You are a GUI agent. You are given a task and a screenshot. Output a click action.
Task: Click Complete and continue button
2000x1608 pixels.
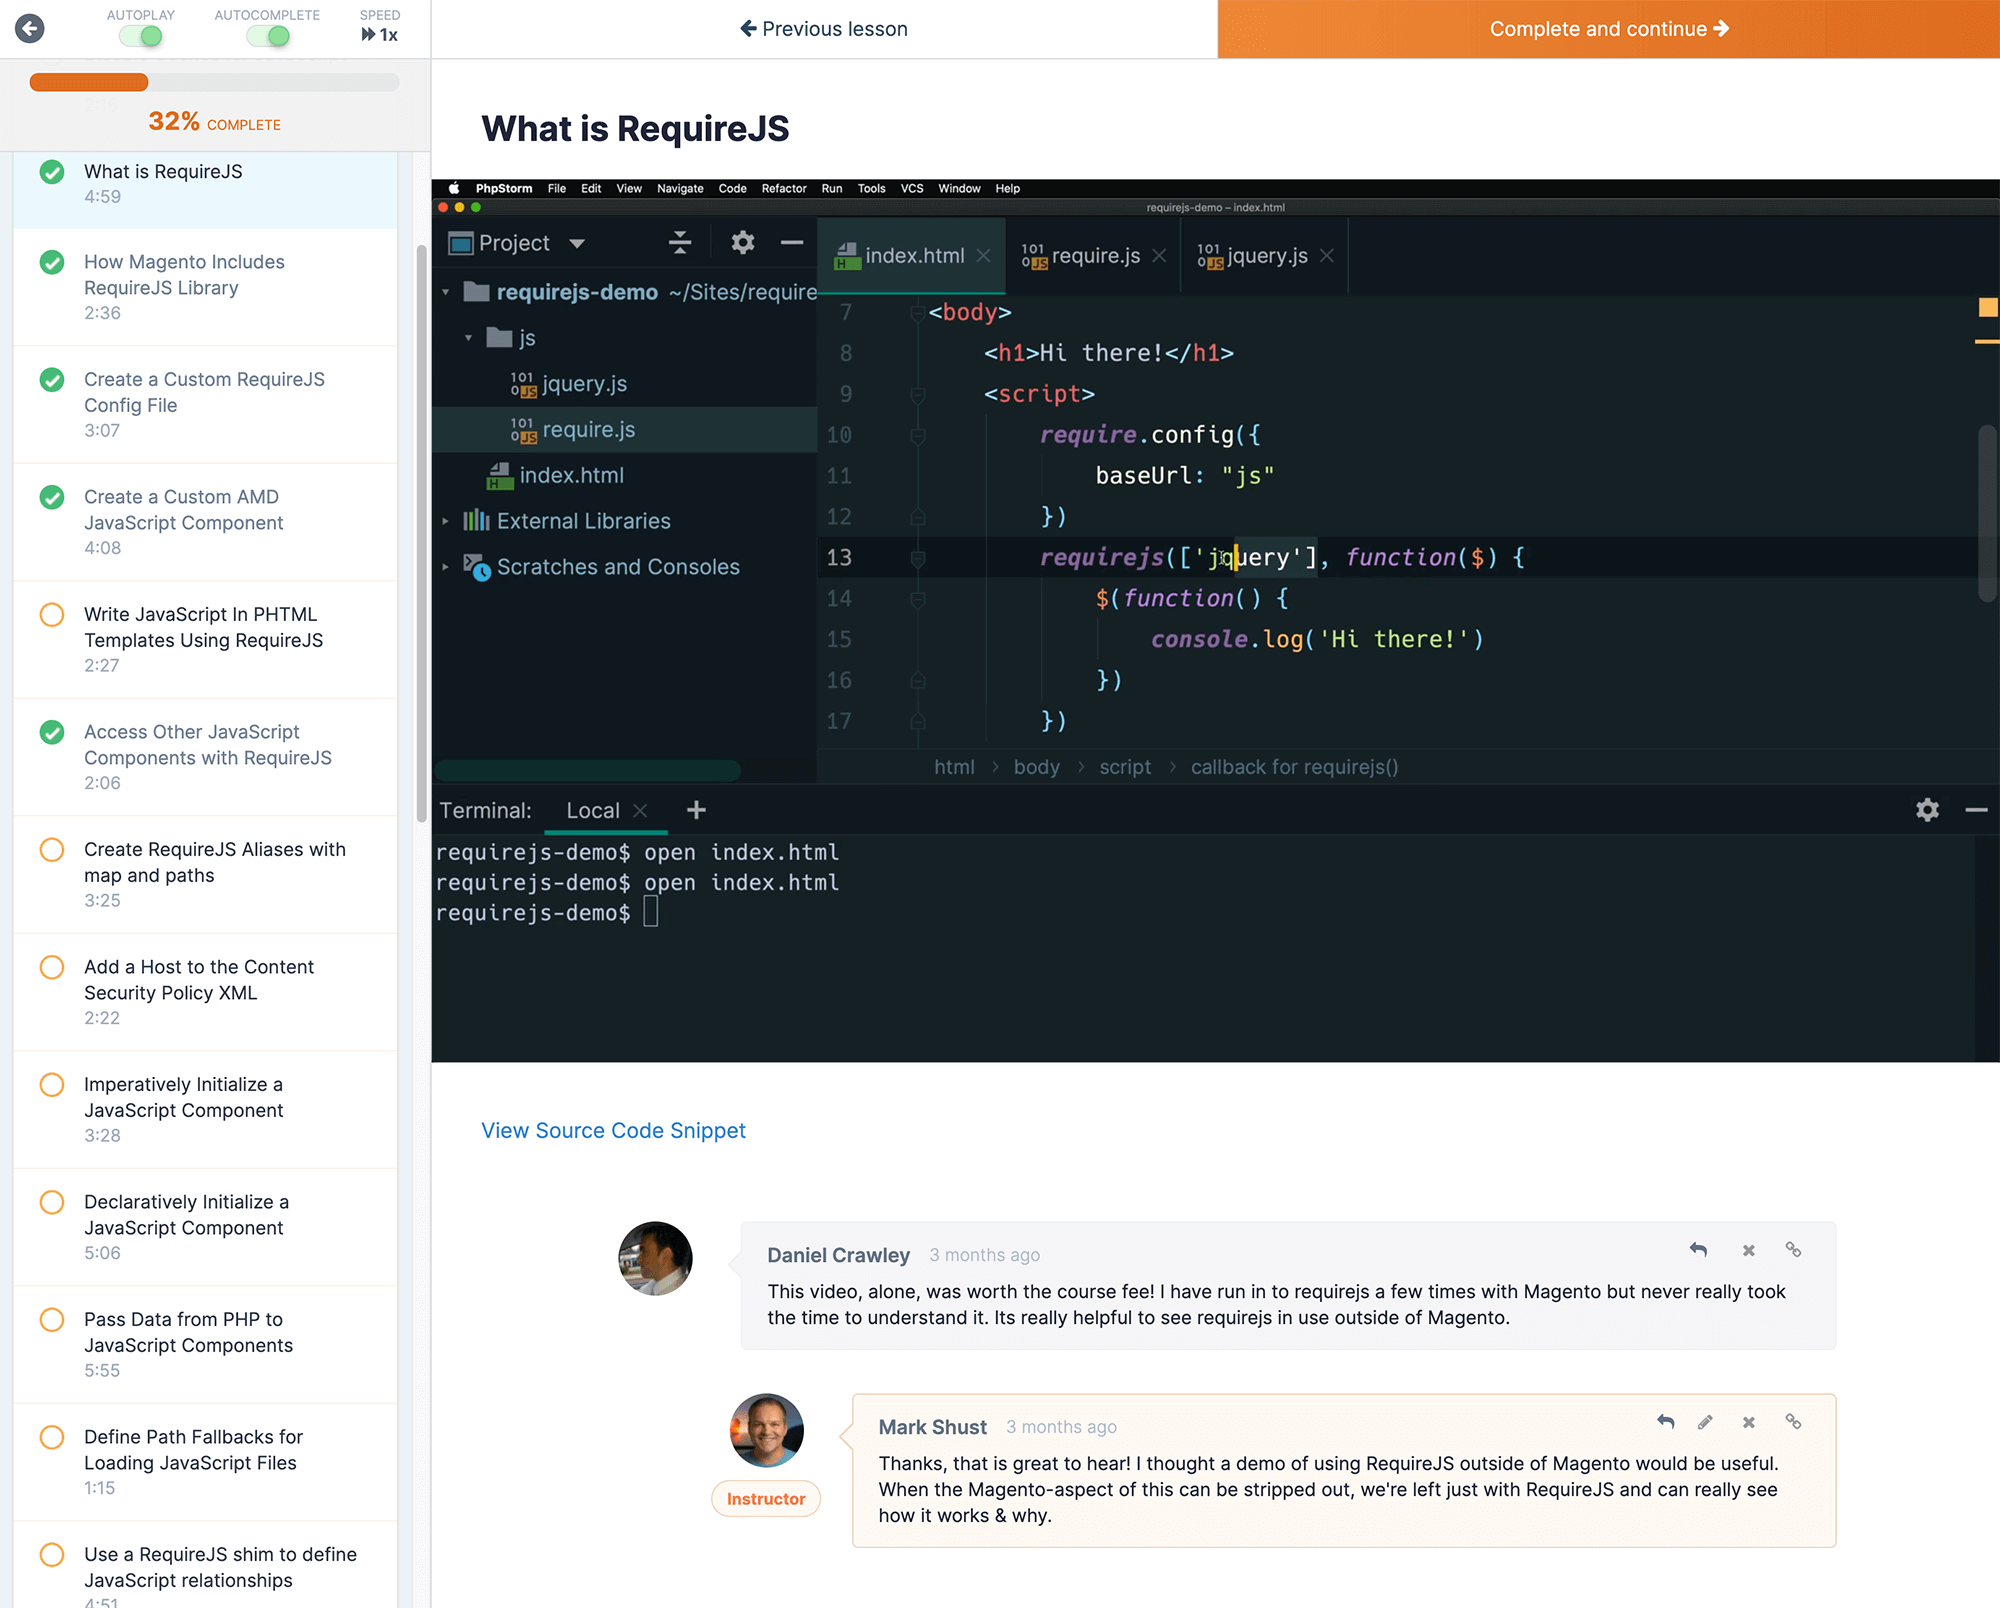(1608, 29)
